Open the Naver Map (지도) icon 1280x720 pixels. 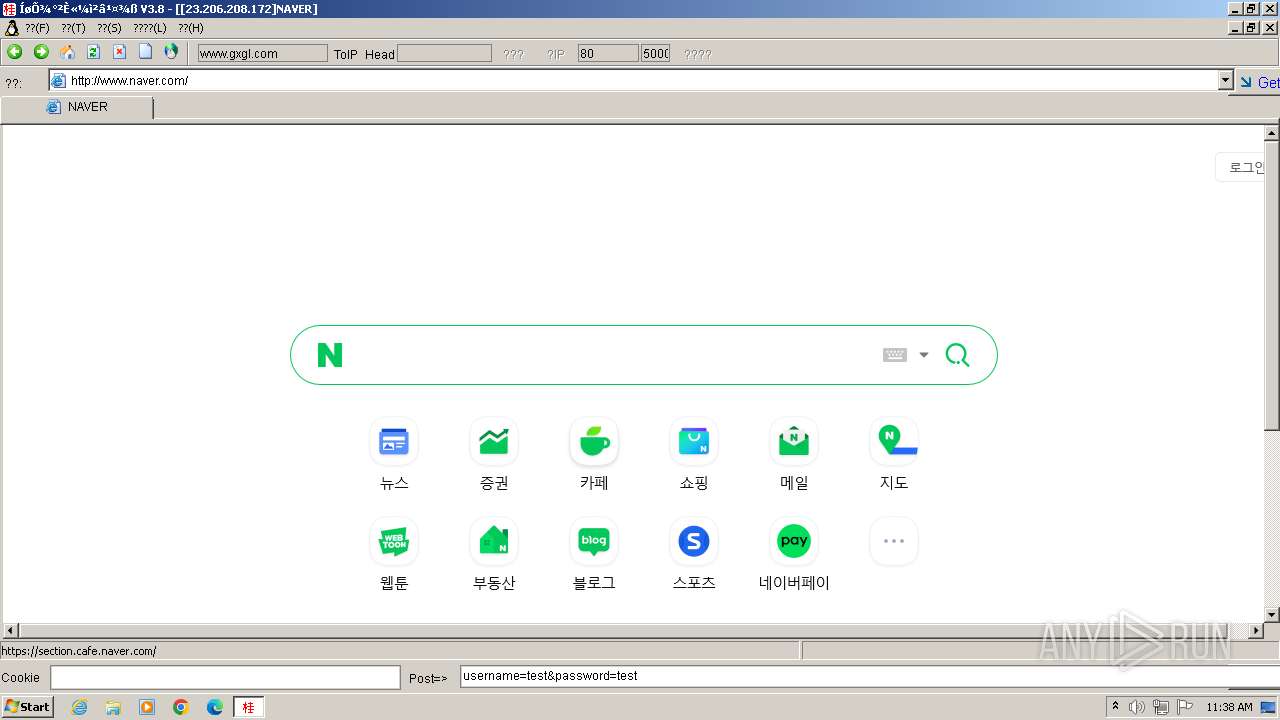(x=894, y=441)
